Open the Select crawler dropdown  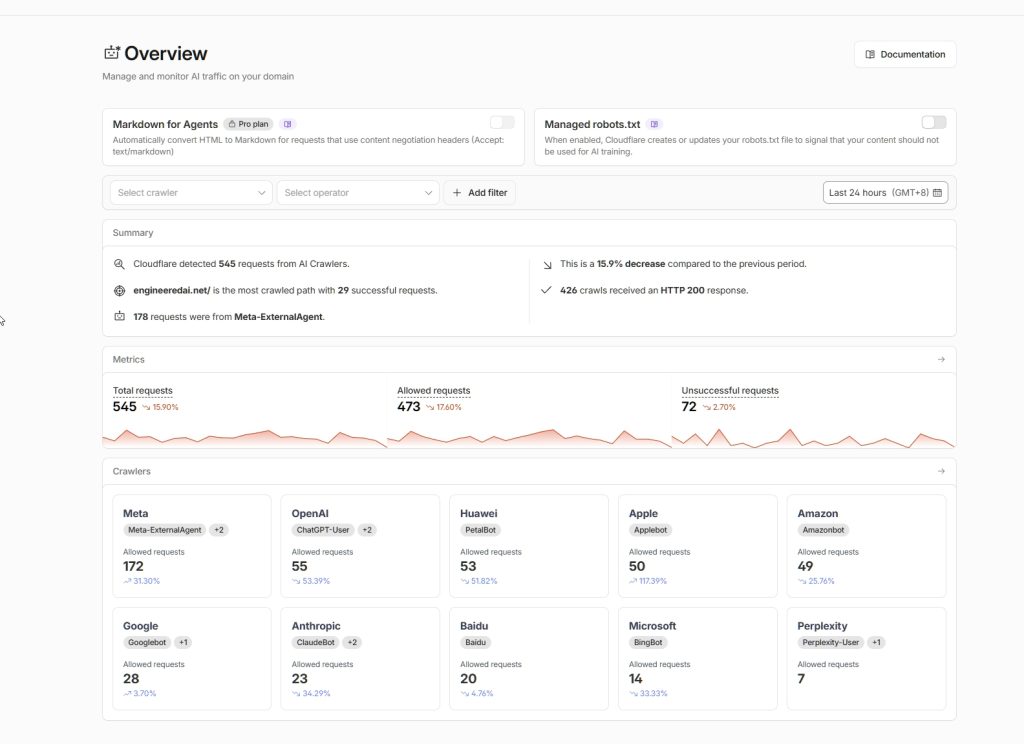coord(191,193)
